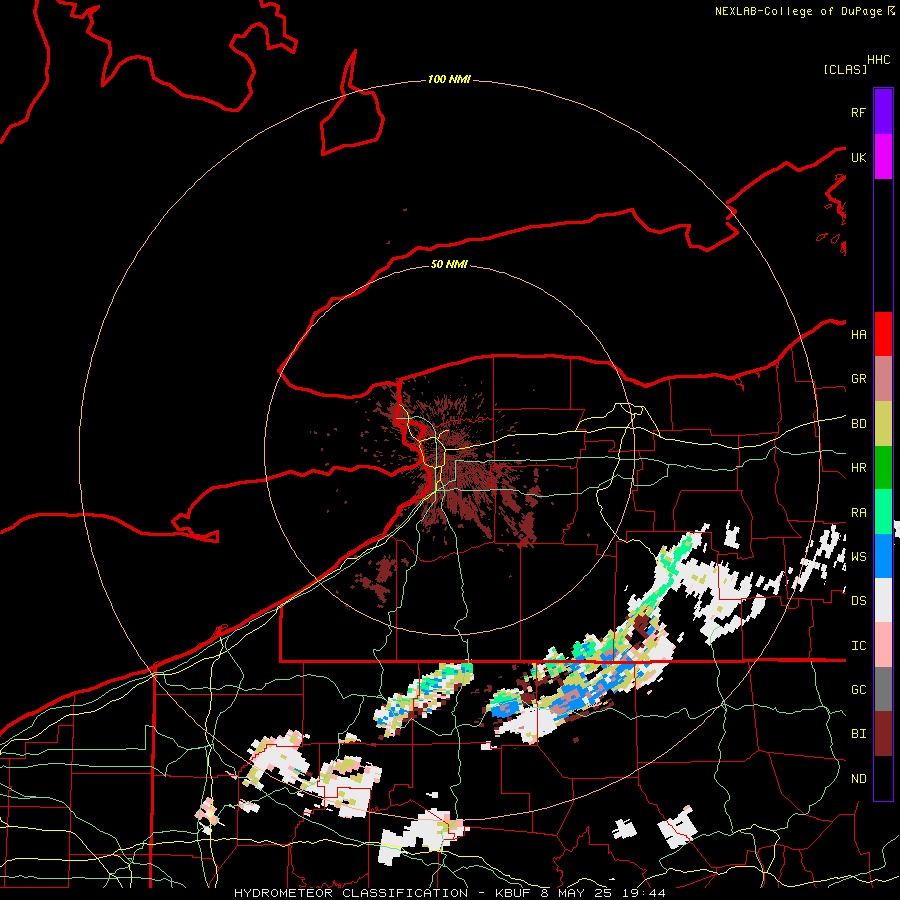The image size is (900, 900).
Task: Click the HA red legend swatch
Action: tap(883, 334)
